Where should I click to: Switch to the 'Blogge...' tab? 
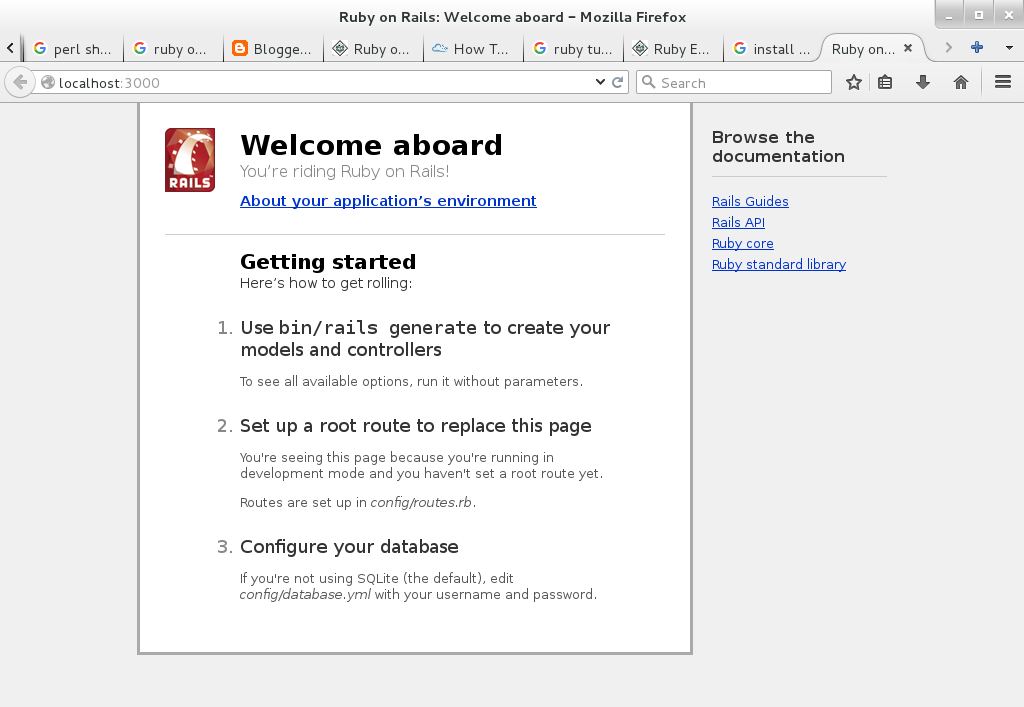pos(273,48)
